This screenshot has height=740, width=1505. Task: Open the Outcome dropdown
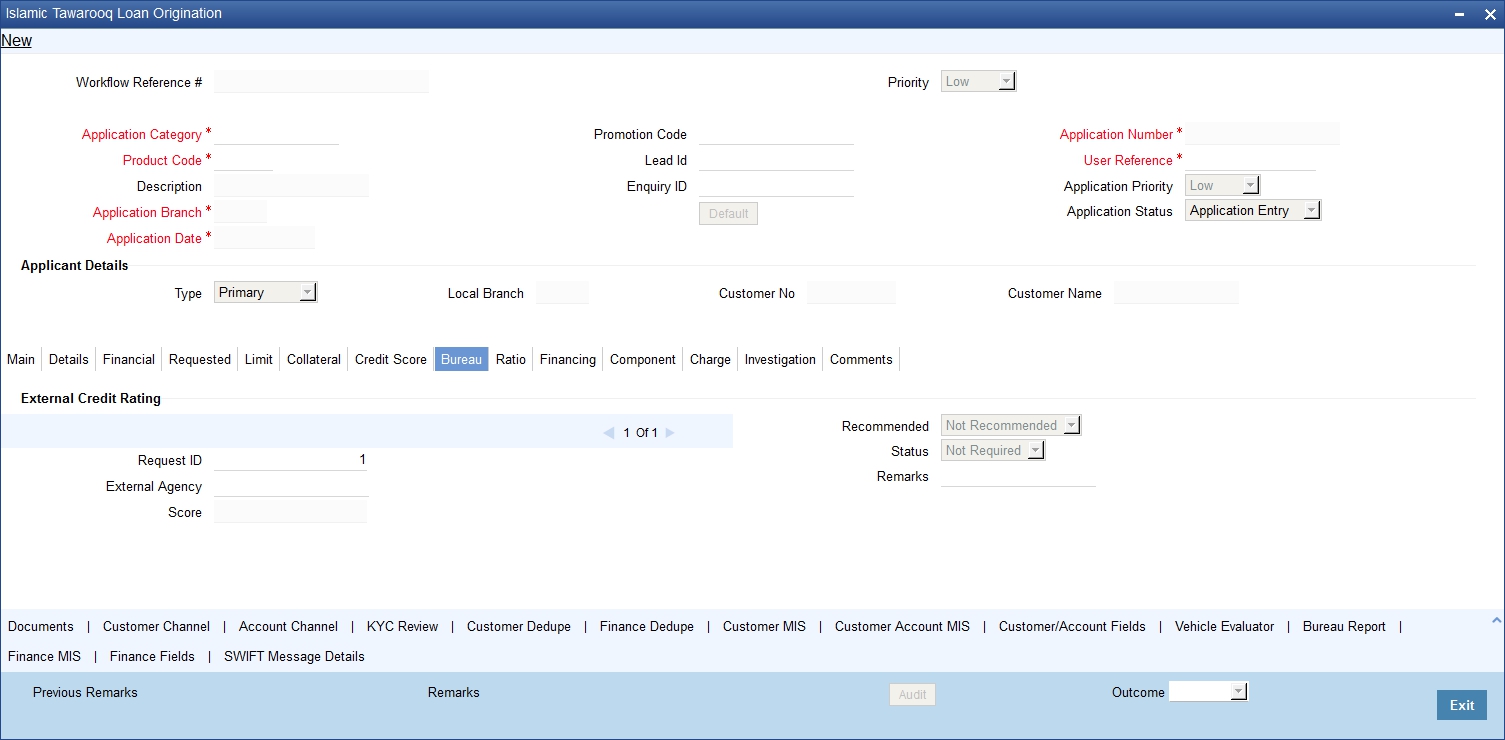tap(1209, 692)
